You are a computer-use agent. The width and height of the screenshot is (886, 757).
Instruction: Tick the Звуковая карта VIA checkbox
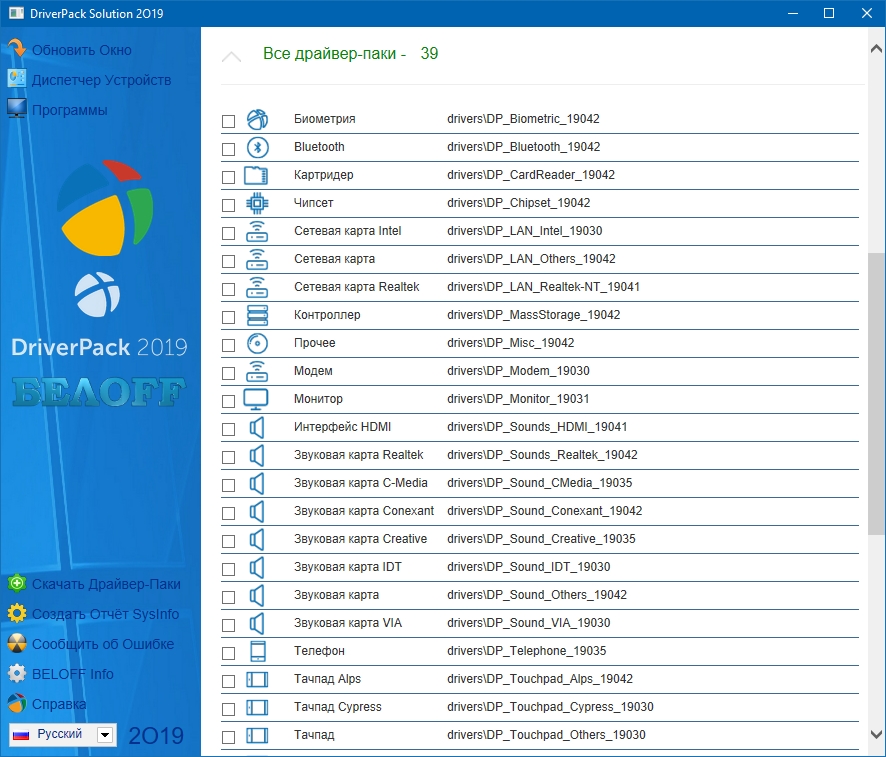(x=229, y=625)
